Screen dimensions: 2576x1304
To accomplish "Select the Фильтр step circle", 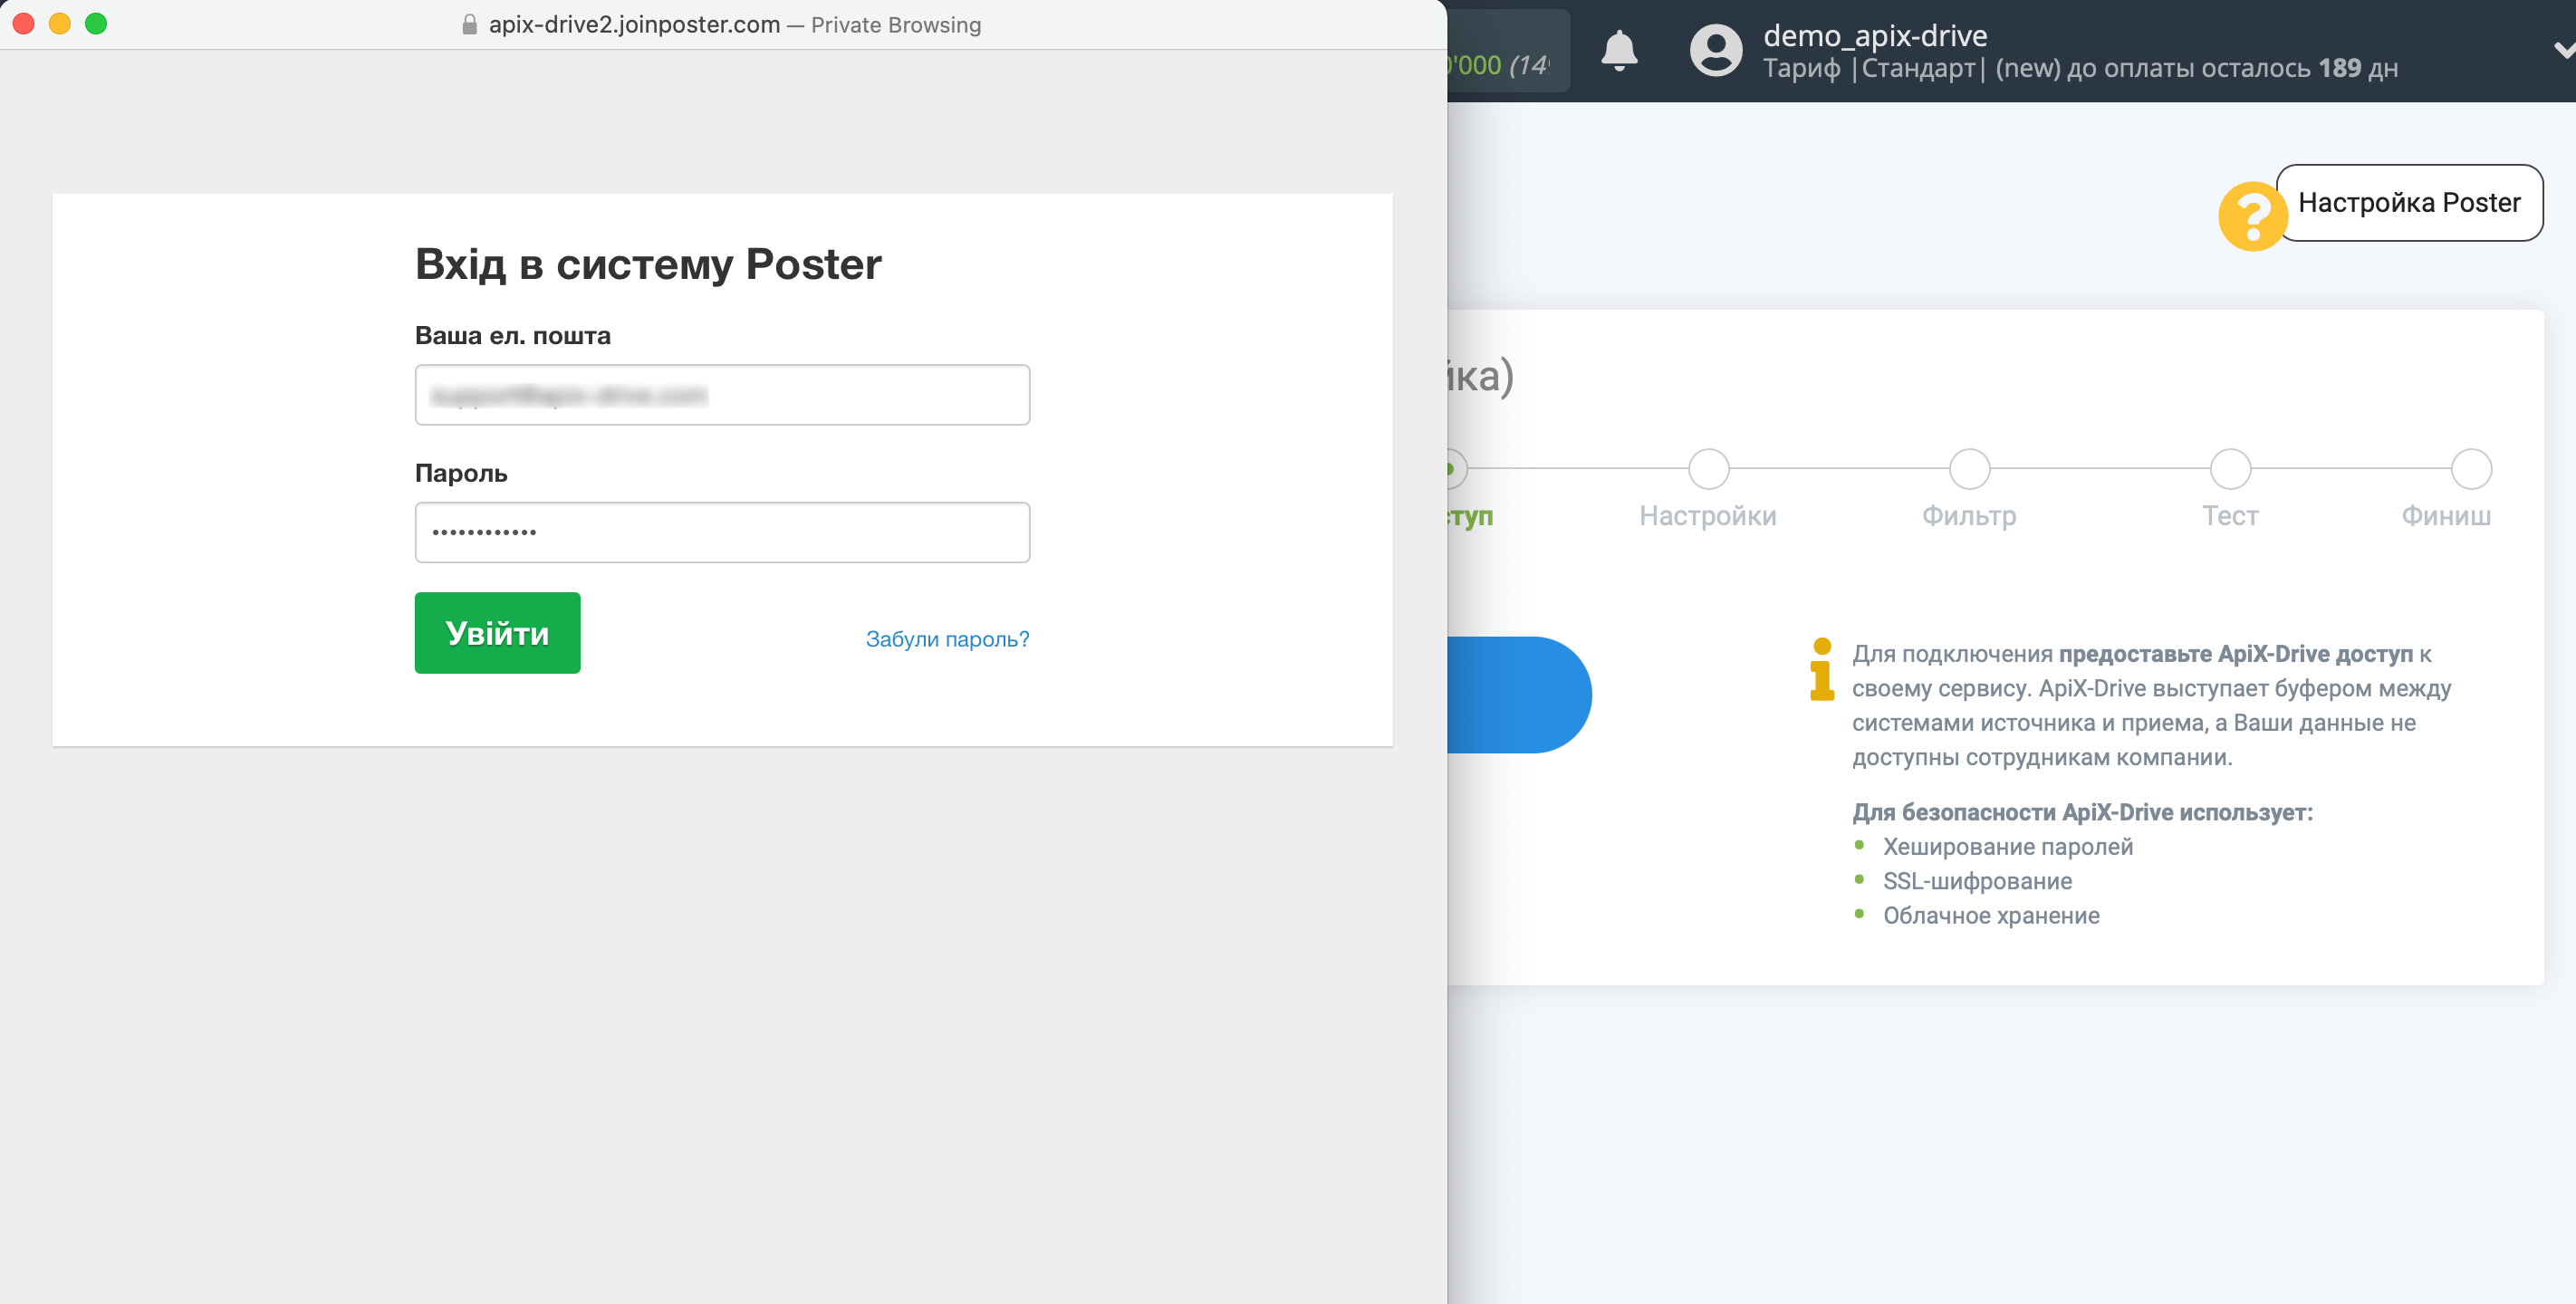I will pyautogui.click(x=1969, y=469).
